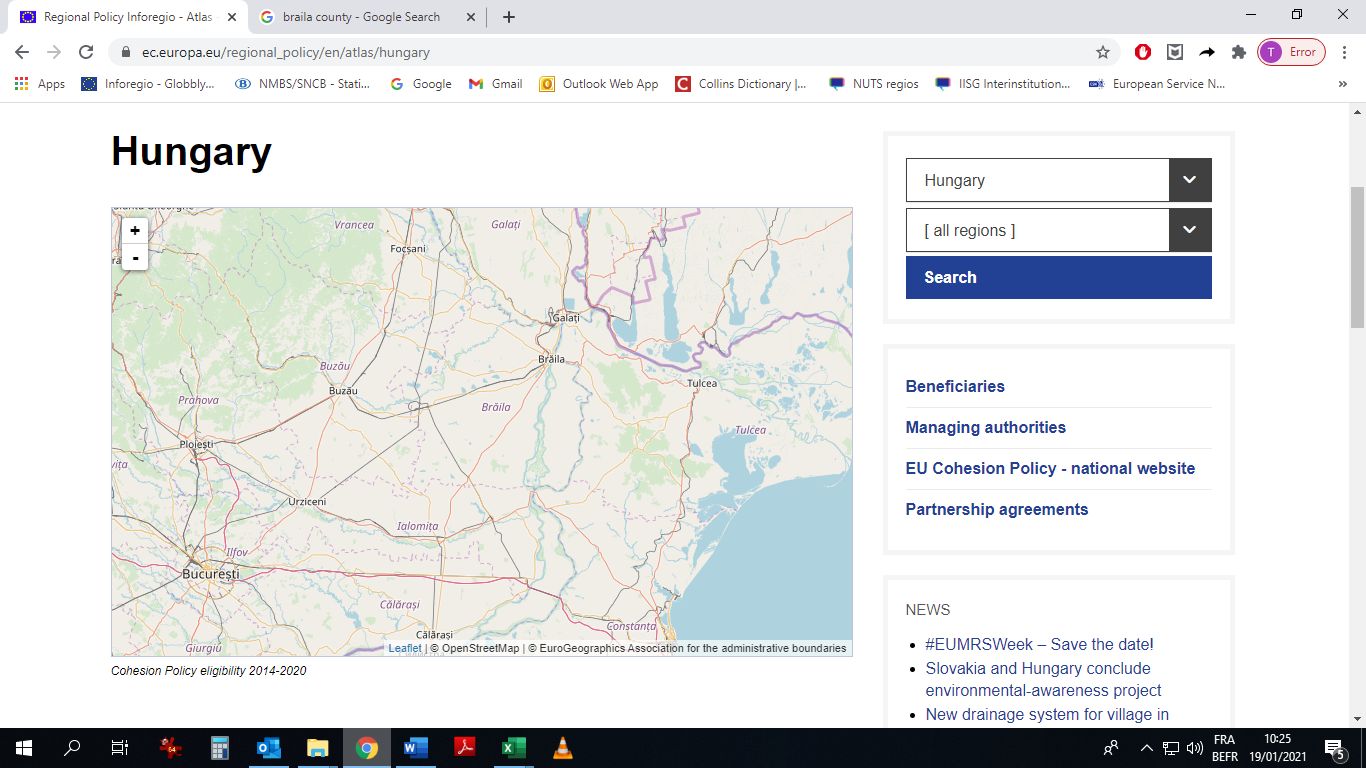
Task: Show more bookmarks with the chevron
Action: [1342, 84]
